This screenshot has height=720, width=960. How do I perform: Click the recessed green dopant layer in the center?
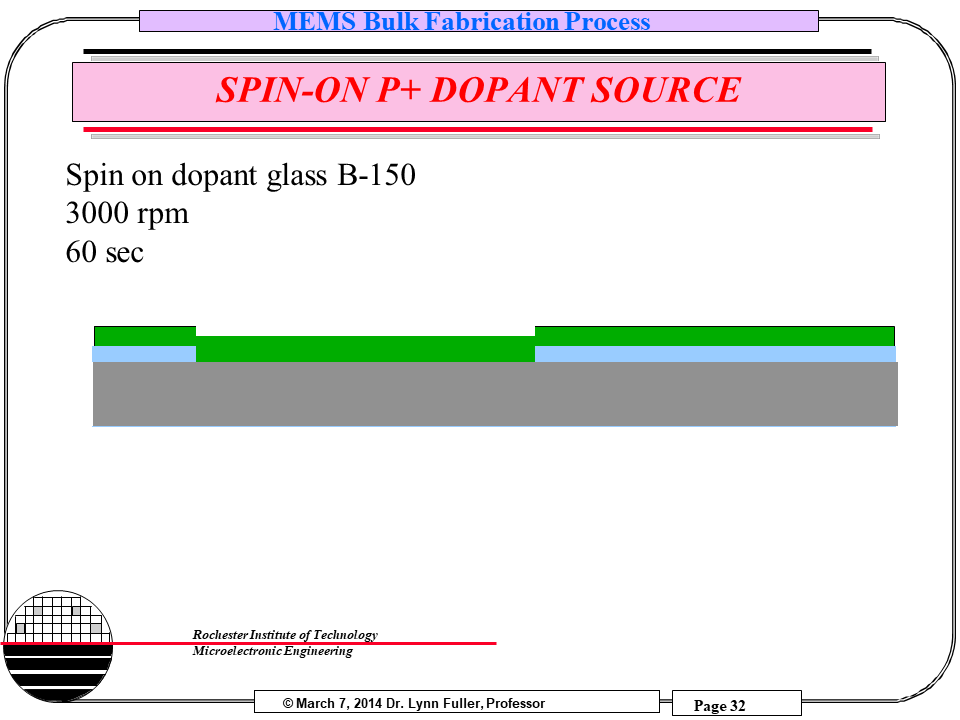[x=365, y=349]
